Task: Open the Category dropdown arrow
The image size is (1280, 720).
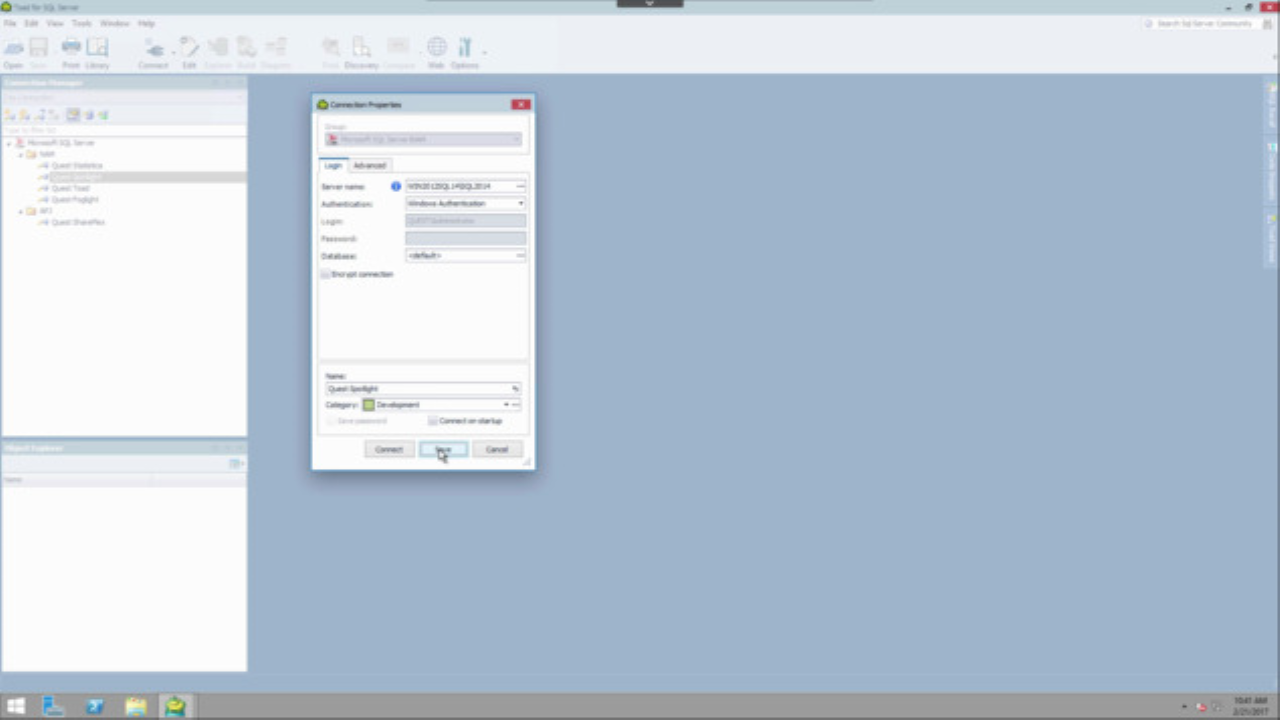Action: (506, 405)
